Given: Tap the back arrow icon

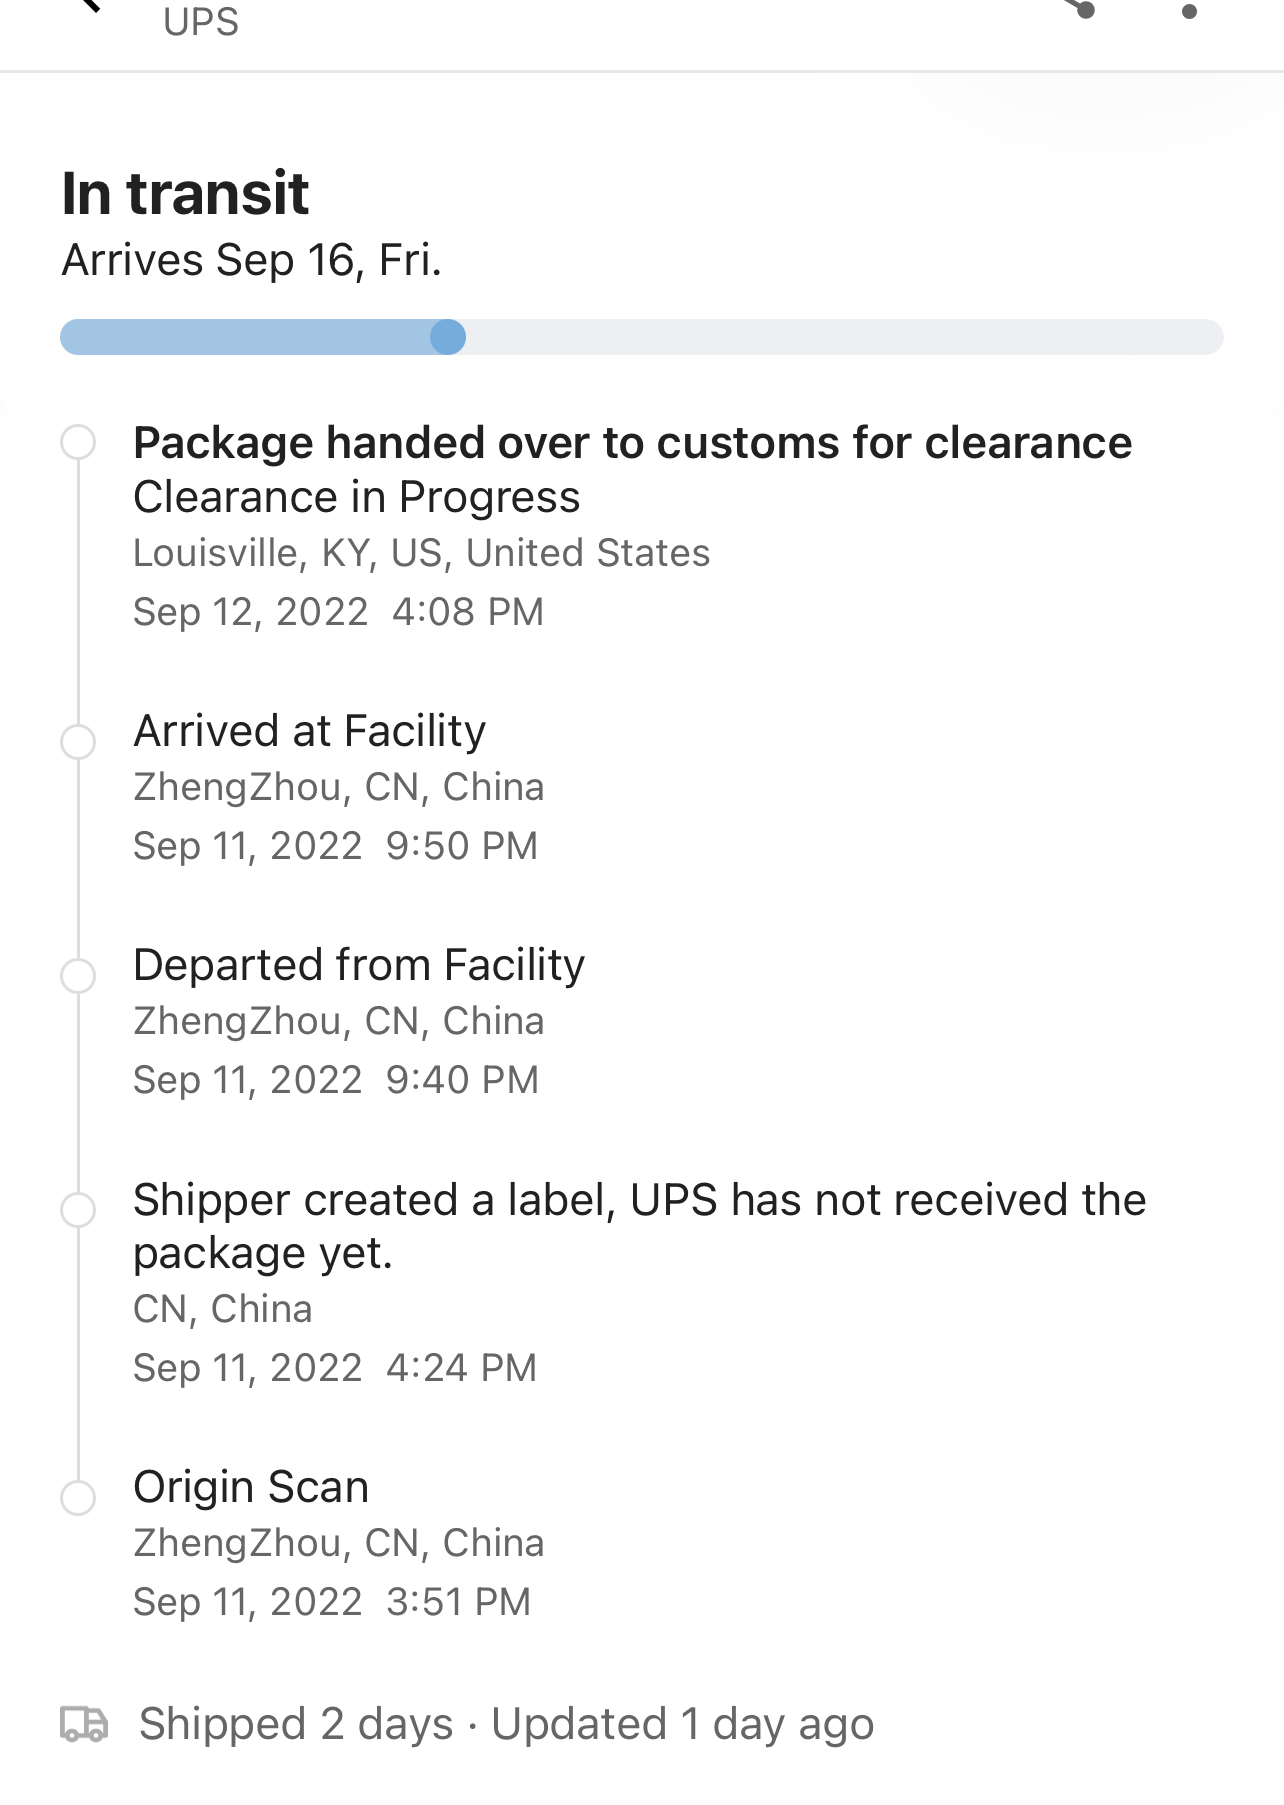Looking at the screenshot, I should click(x=90, y=6).
